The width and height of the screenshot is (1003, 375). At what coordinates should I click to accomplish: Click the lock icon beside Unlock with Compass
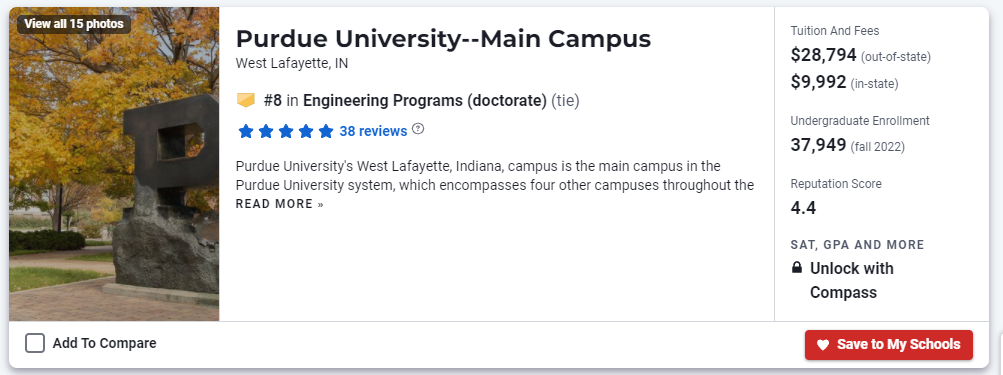[x=796, y=267]
